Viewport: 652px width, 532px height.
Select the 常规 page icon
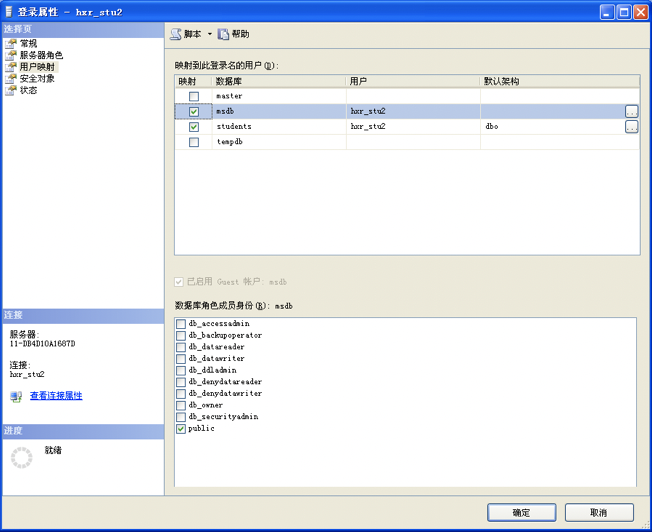click(11, 44)
